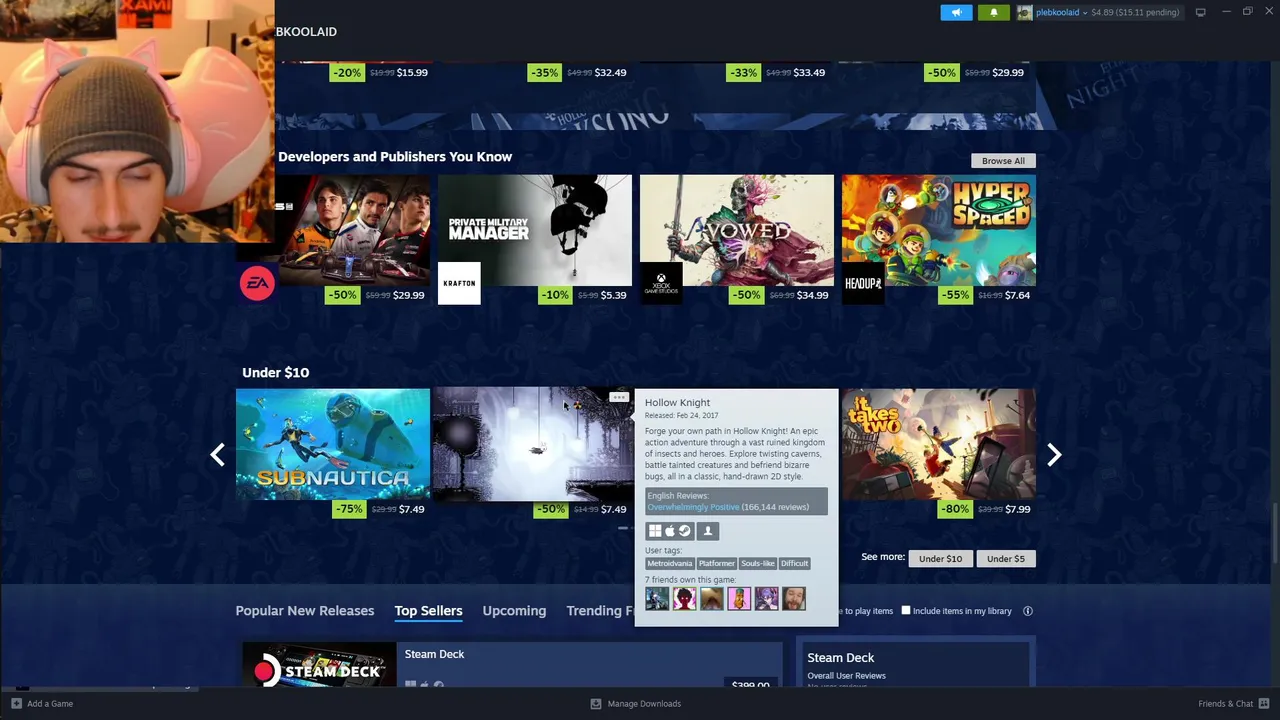The height and width of the screenshot is (720, 1280).
Task: Go to next Under $10 carousel page
Action: [x=1053, y=455]
